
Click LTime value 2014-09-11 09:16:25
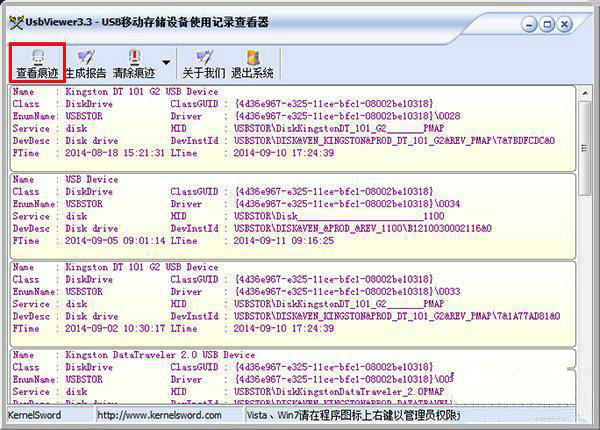[x=284, y=241]
